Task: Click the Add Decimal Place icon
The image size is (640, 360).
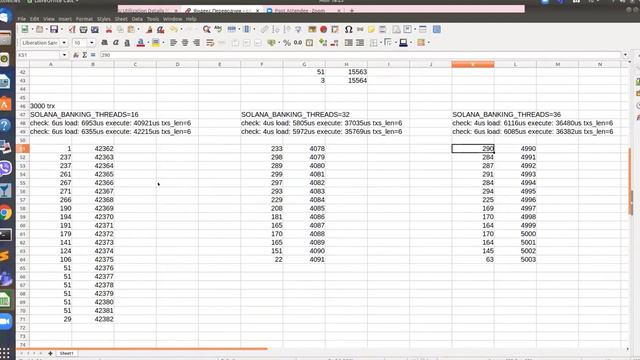Action: point(323,42)
